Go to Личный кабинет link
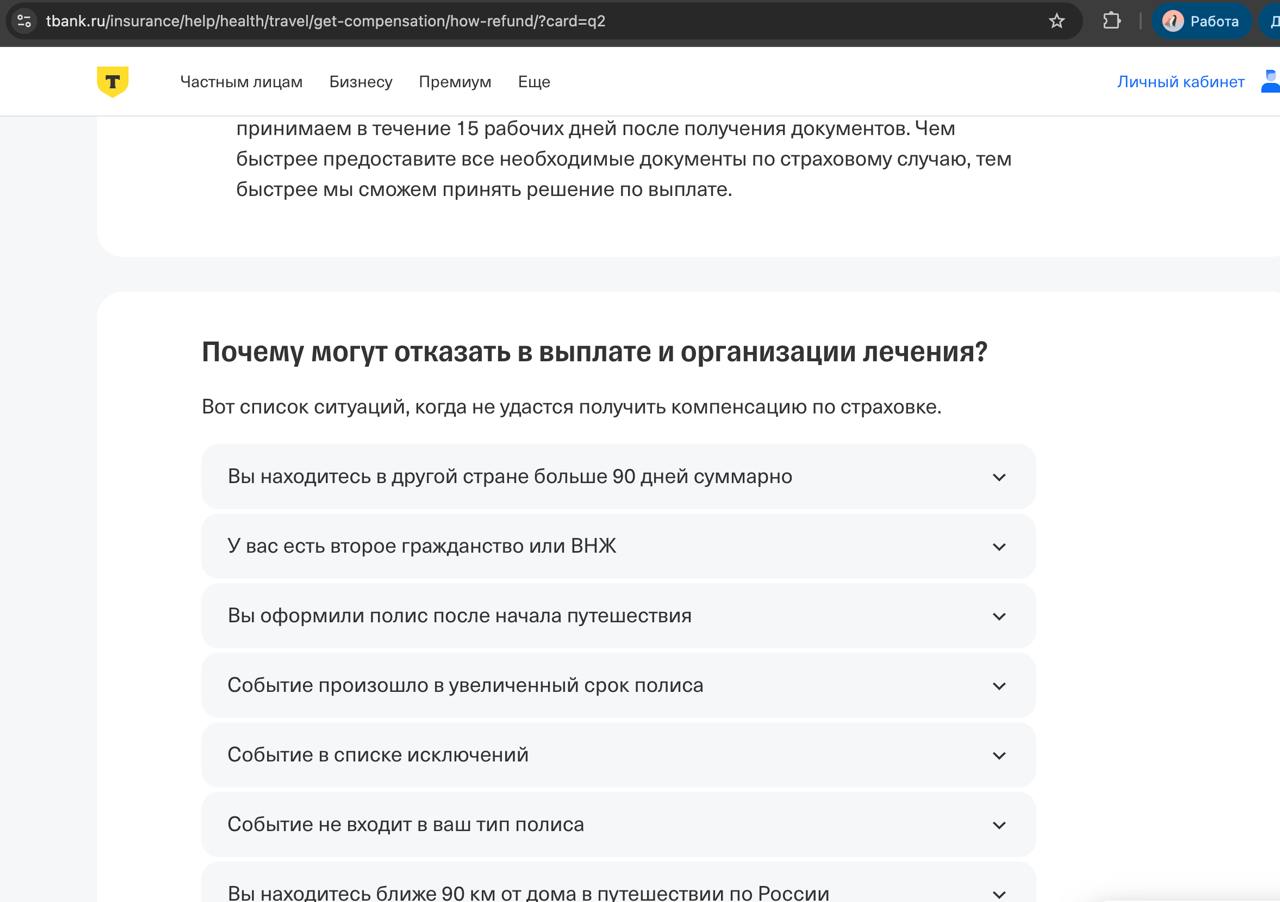This screenshot has width=1280, height=902. pyautogui.click(x=1180, y=82)
